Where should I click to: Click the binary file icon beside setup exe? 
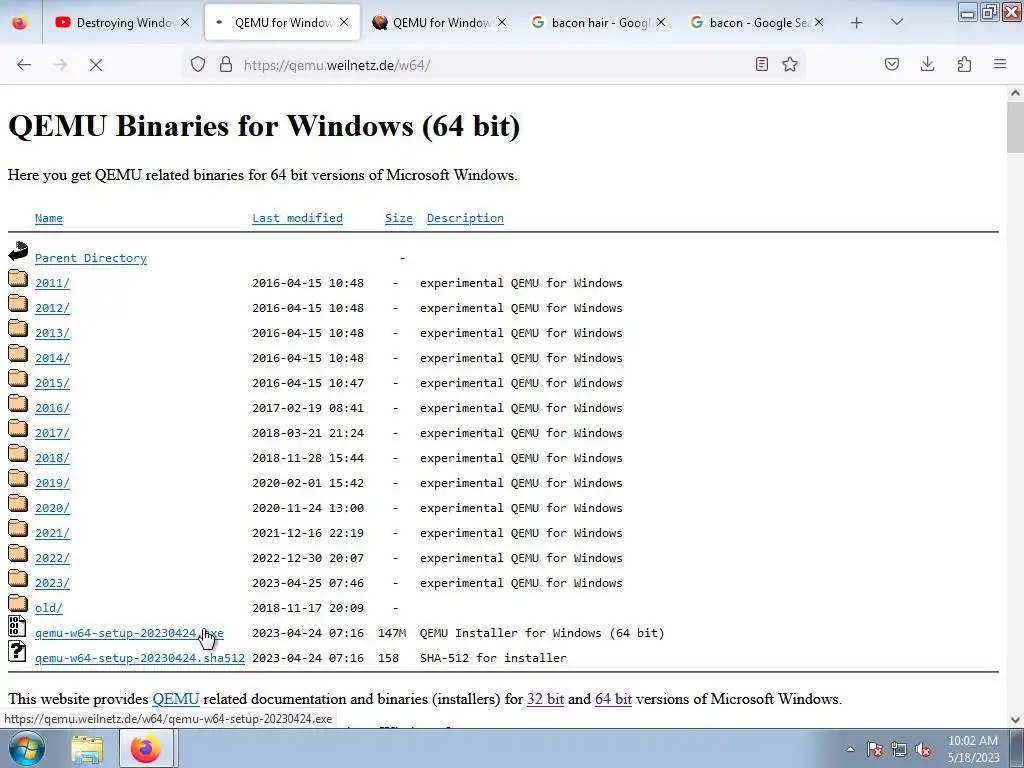[18, 626]
